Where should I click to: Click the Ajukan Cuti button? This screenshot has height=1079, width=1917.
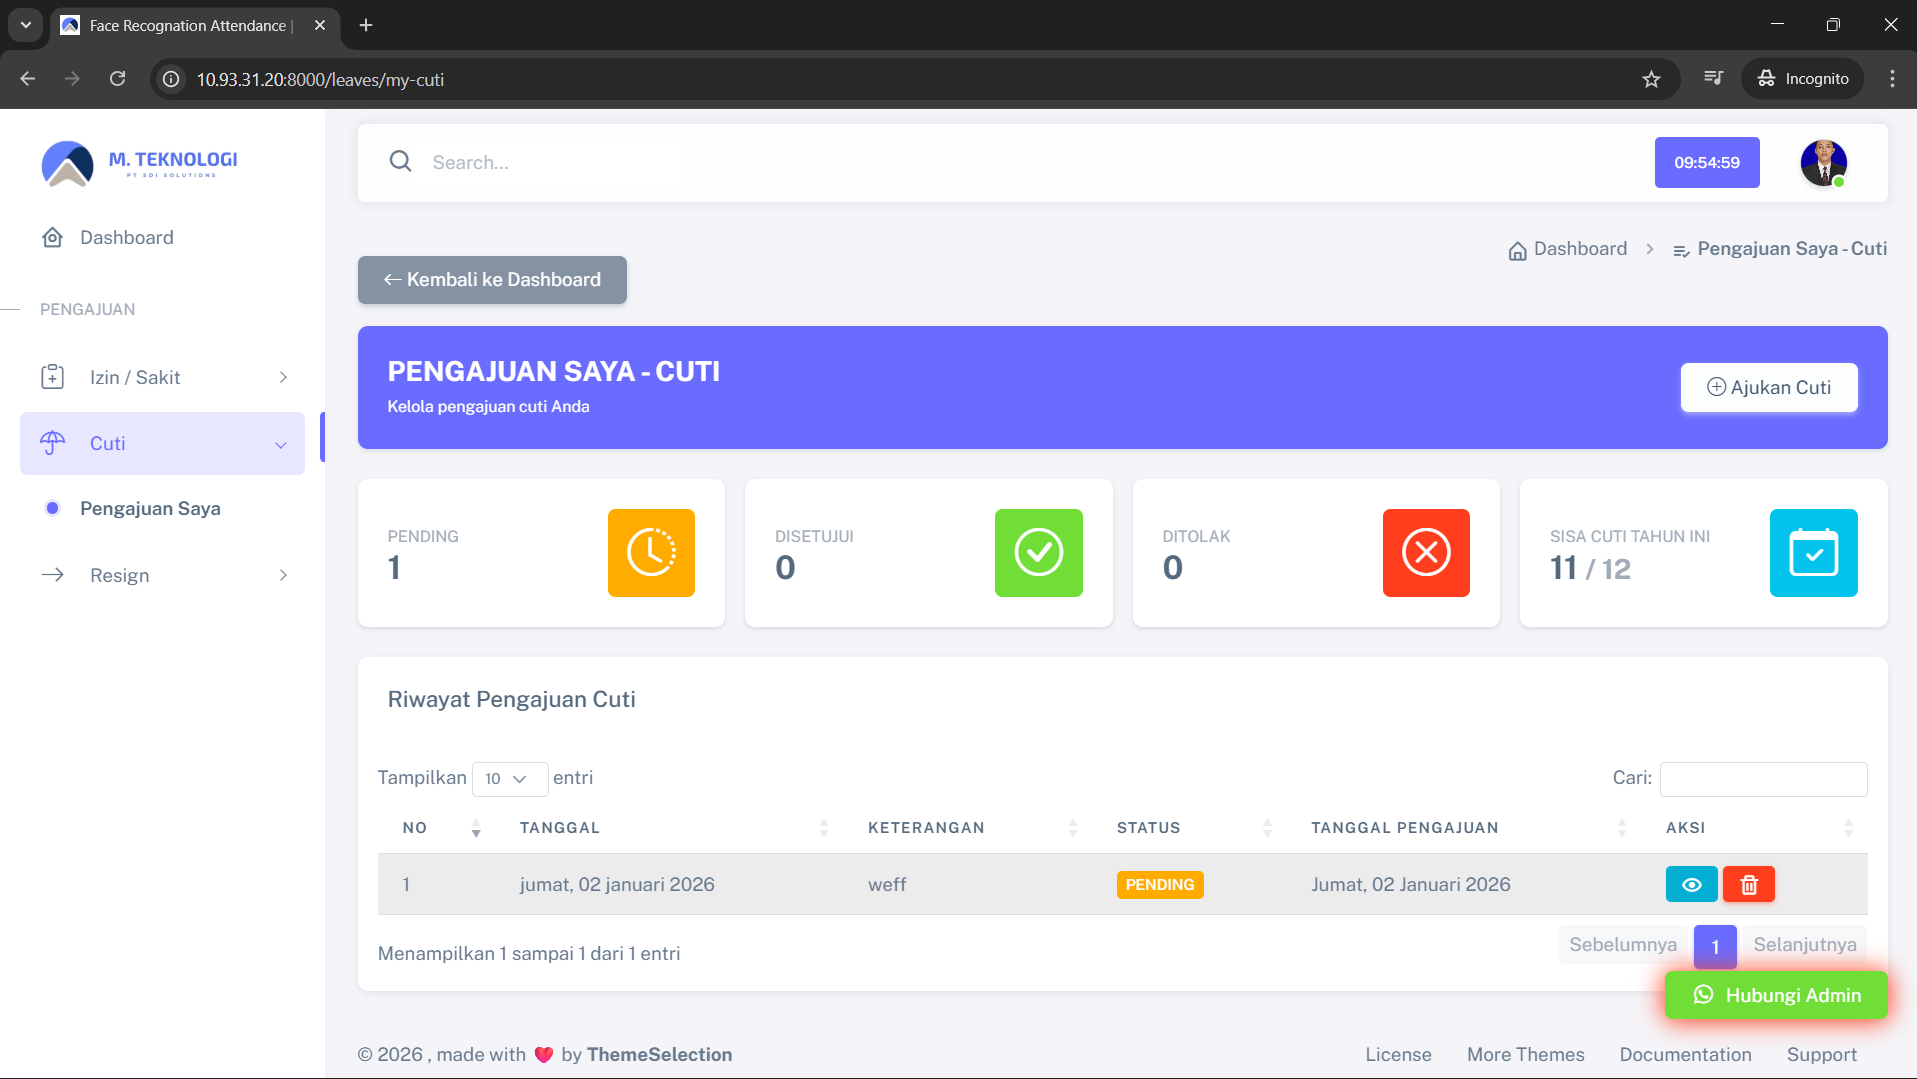click(x=1768, y=387)
